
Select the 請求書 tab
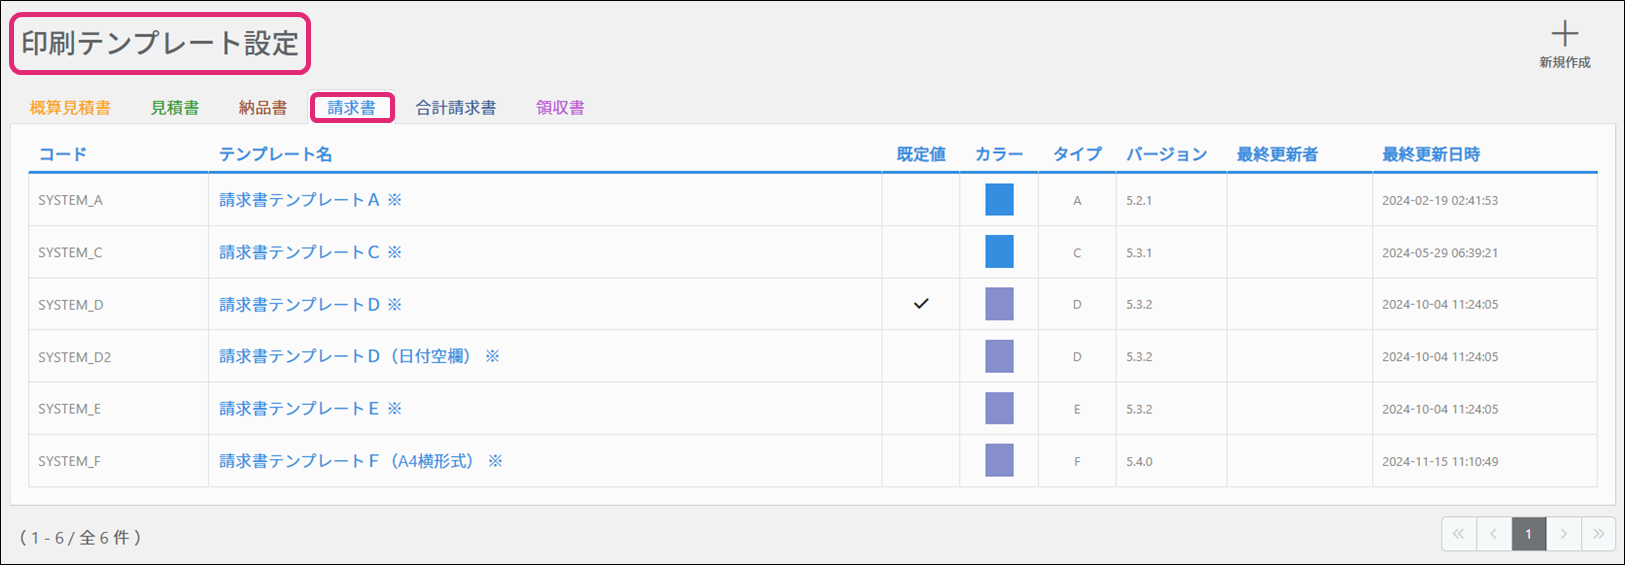[x=352, y=108]
